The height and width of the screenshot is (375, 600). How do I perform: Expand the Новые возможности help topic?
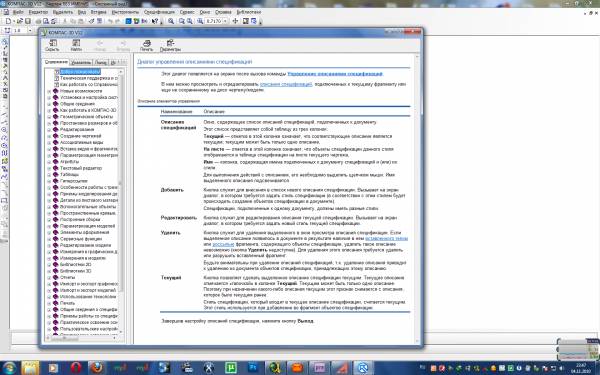(x=49, y=91)
